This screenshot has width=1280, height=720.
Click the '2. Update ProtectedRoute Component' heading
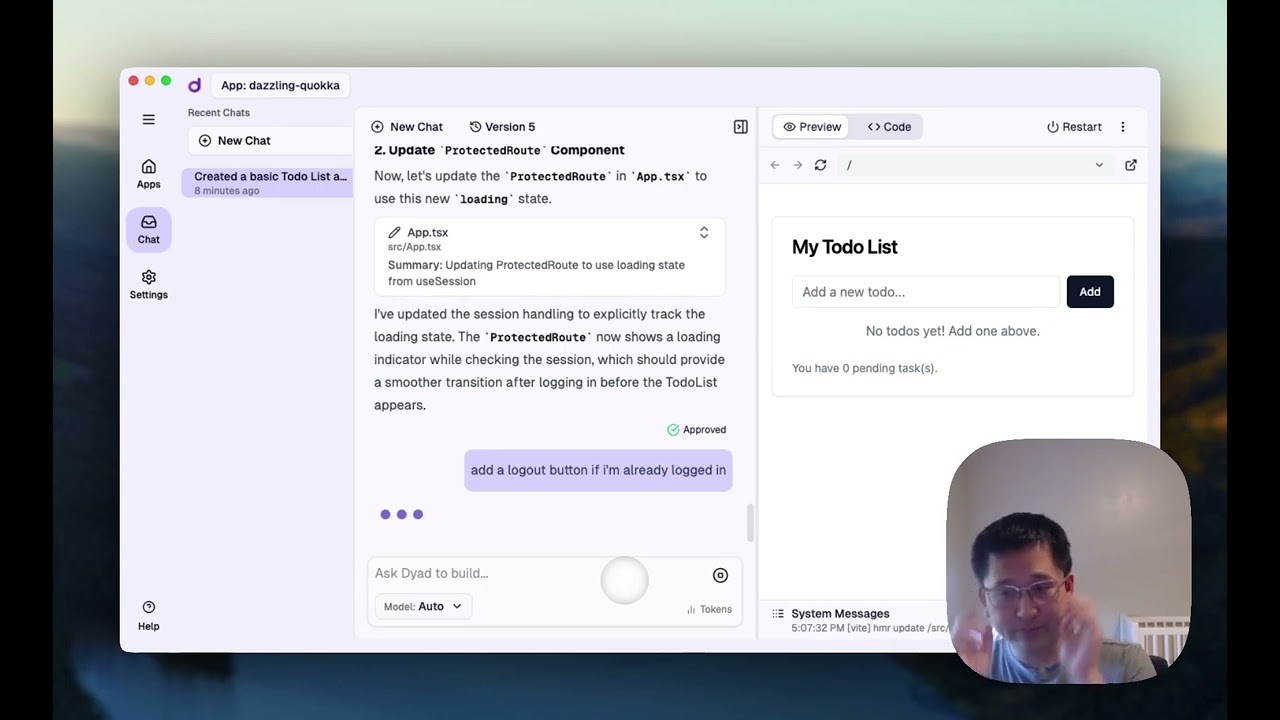499,150
